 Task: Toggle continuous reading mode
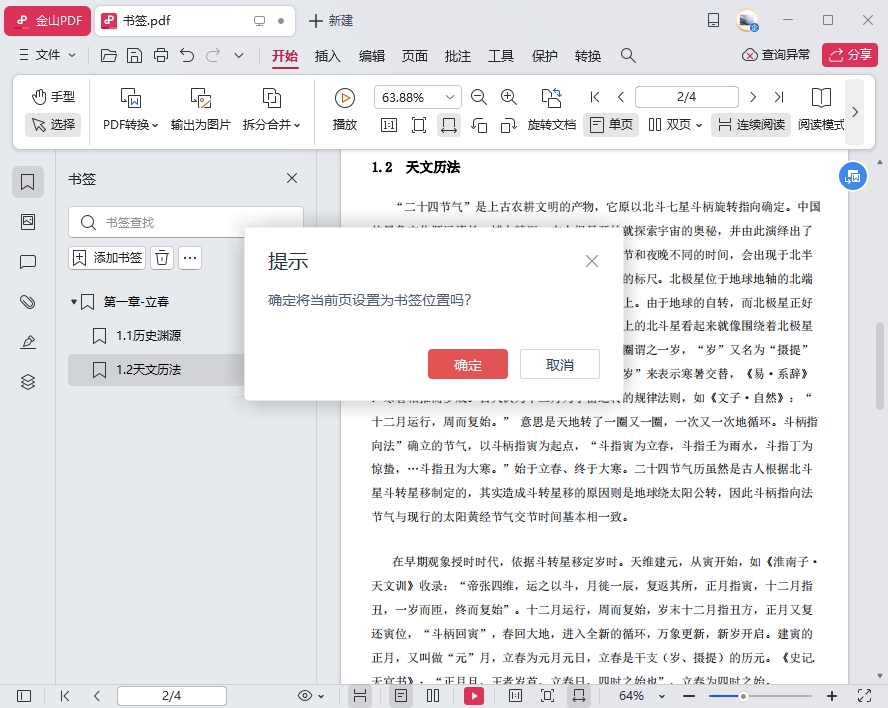[x=750, y=125]
